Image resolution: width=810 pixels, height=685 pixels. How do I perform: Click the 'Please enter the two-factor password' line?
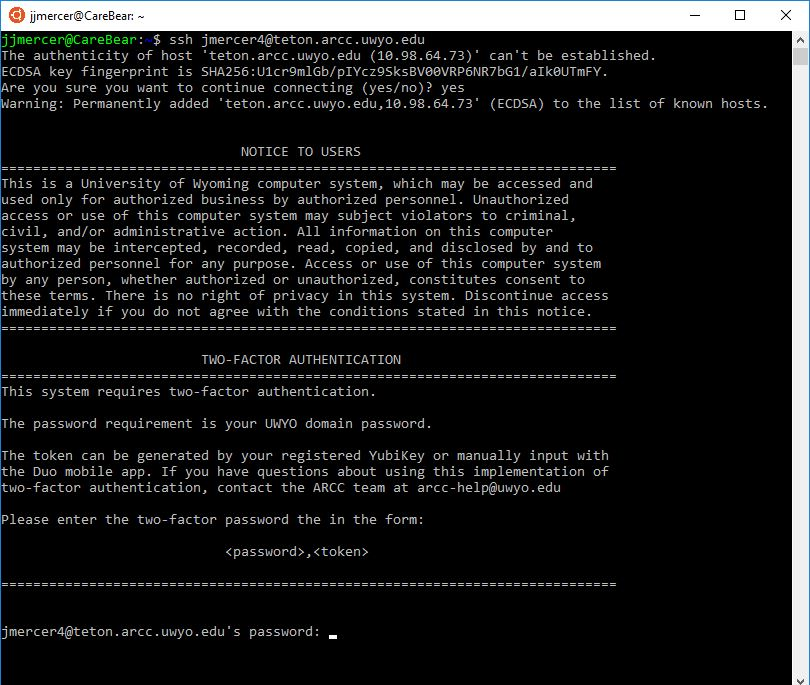212,520
